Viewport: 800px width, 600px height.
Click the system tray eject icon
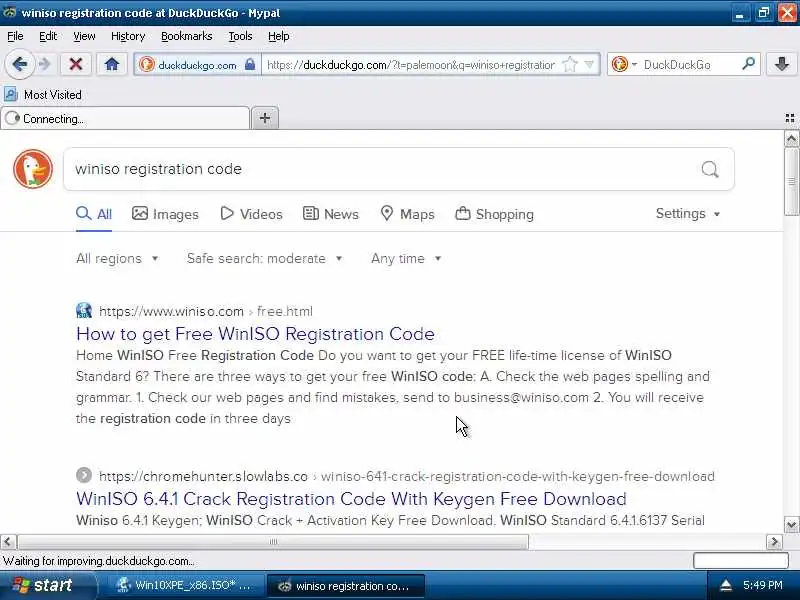click(x=725, y=585)
